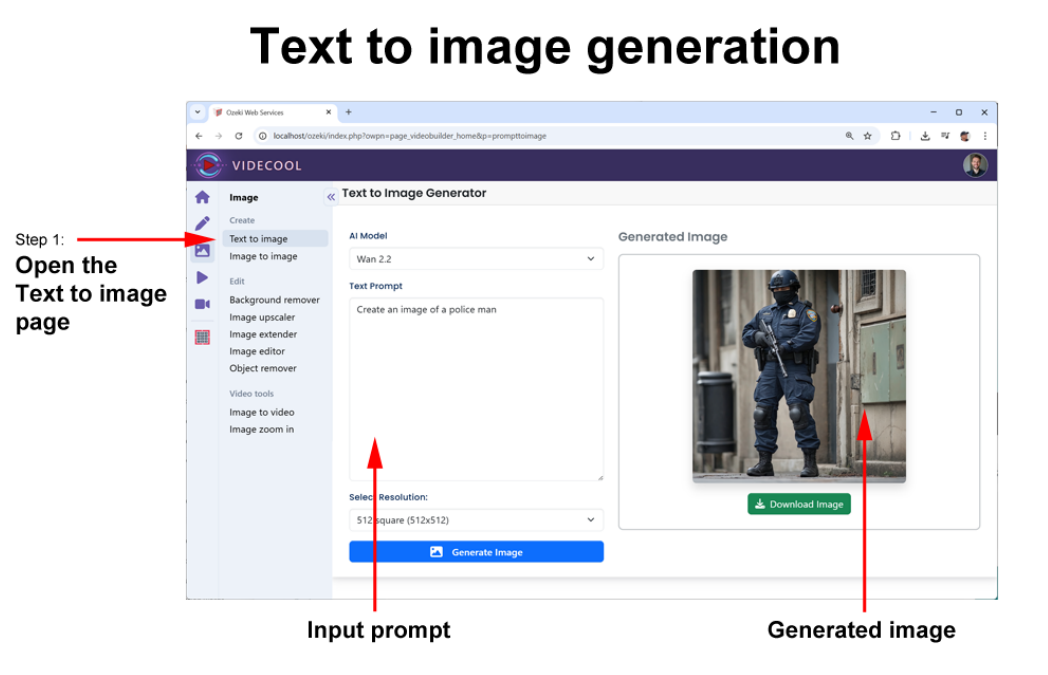The width and height of the screenshot is (1048, 675).
Task: Open the play triangle sidebar icon
Action: pos(202,277)
